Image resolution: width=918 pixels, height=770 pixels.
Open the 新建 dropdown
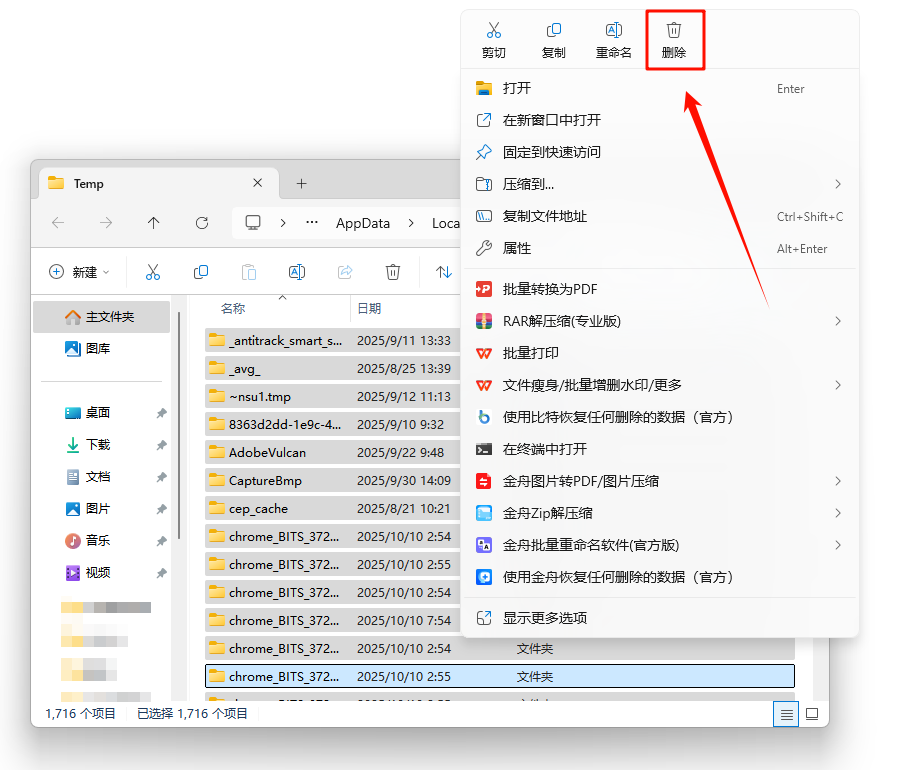coord(79,272)
